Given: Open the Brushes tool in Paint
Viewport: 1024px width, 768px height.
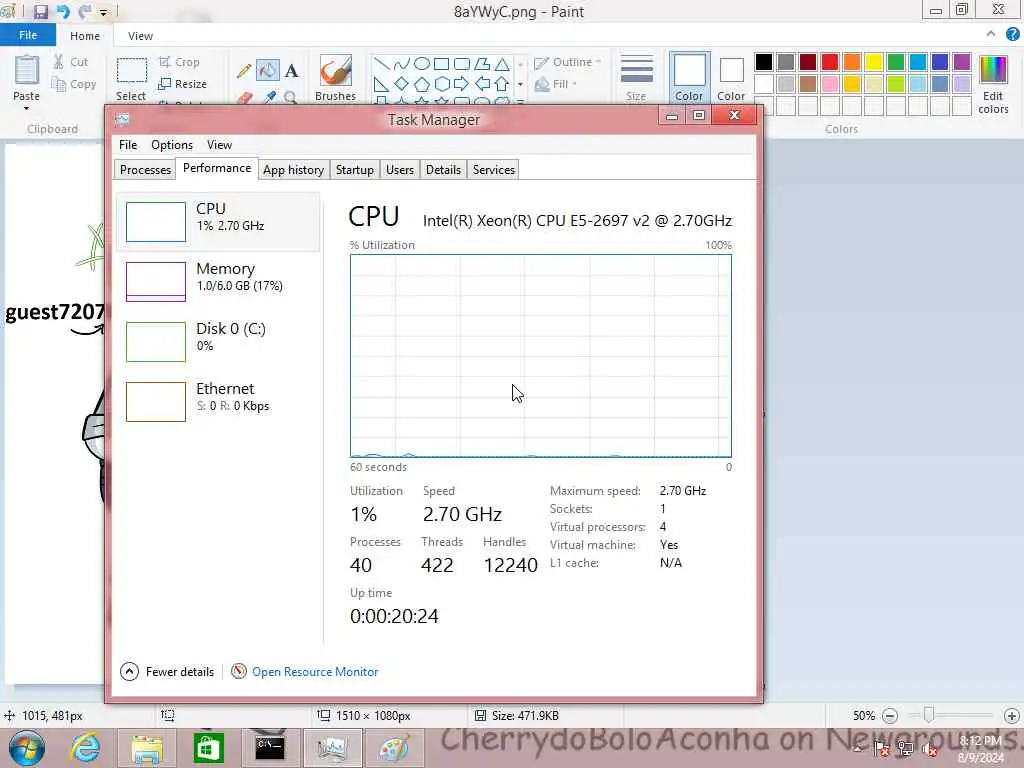Looking at the screenshot, I should [336, 78].
